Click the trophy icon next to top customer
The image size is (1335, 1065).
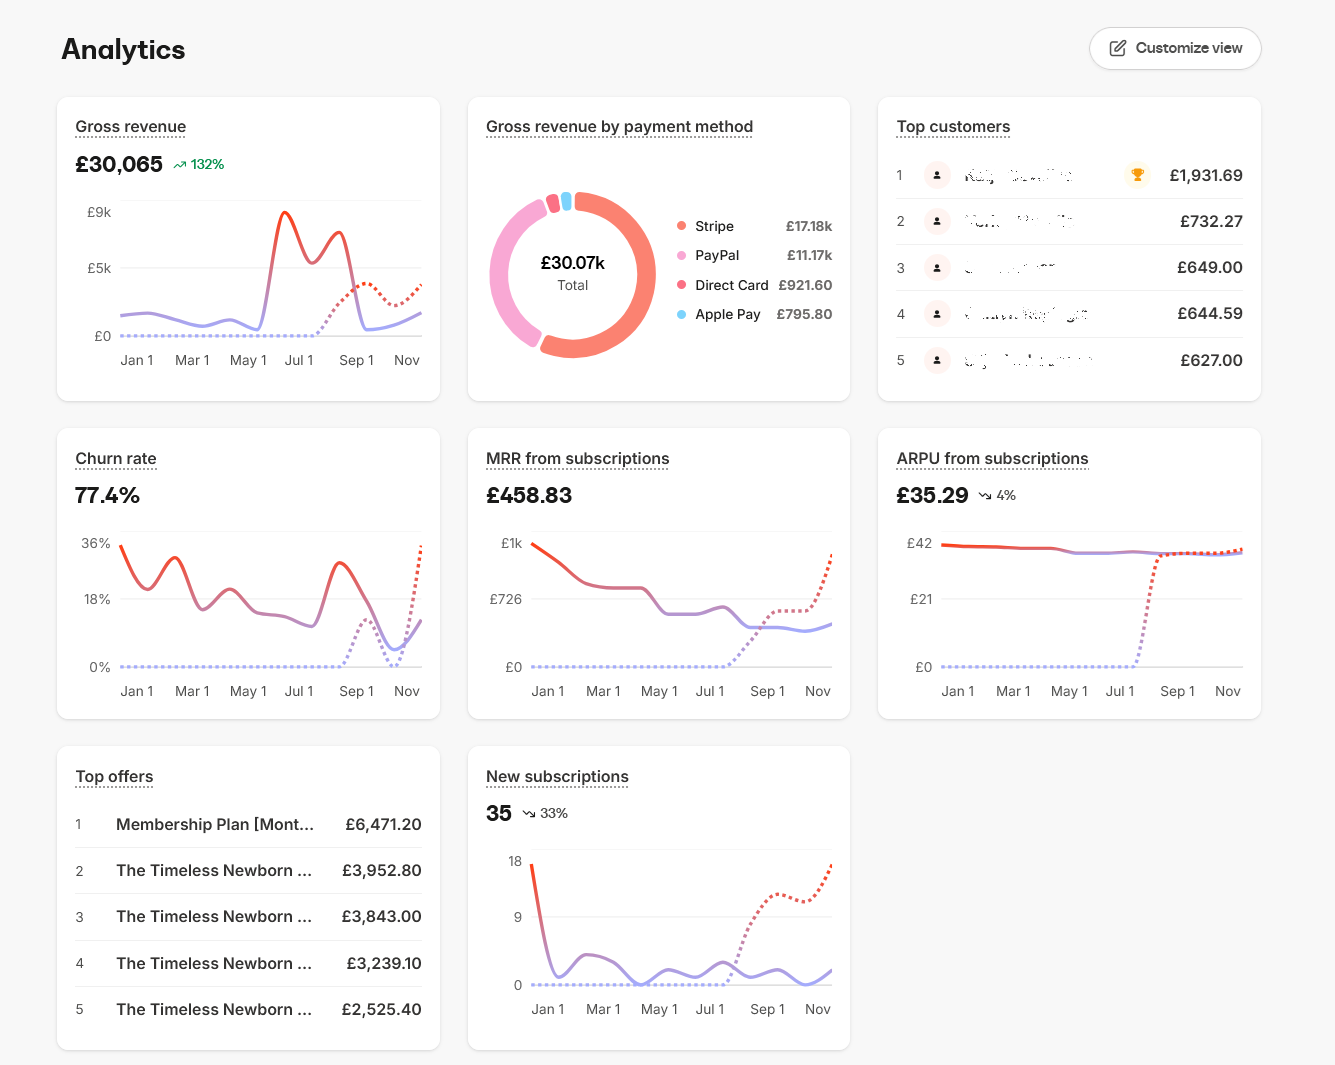[x=1138, y=175]
